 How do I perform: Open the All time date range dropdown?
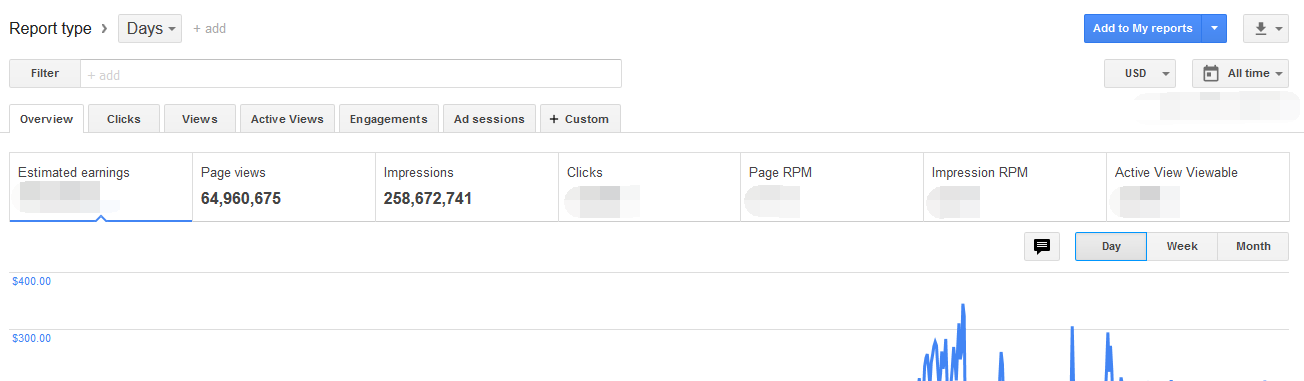(1240, 73)
